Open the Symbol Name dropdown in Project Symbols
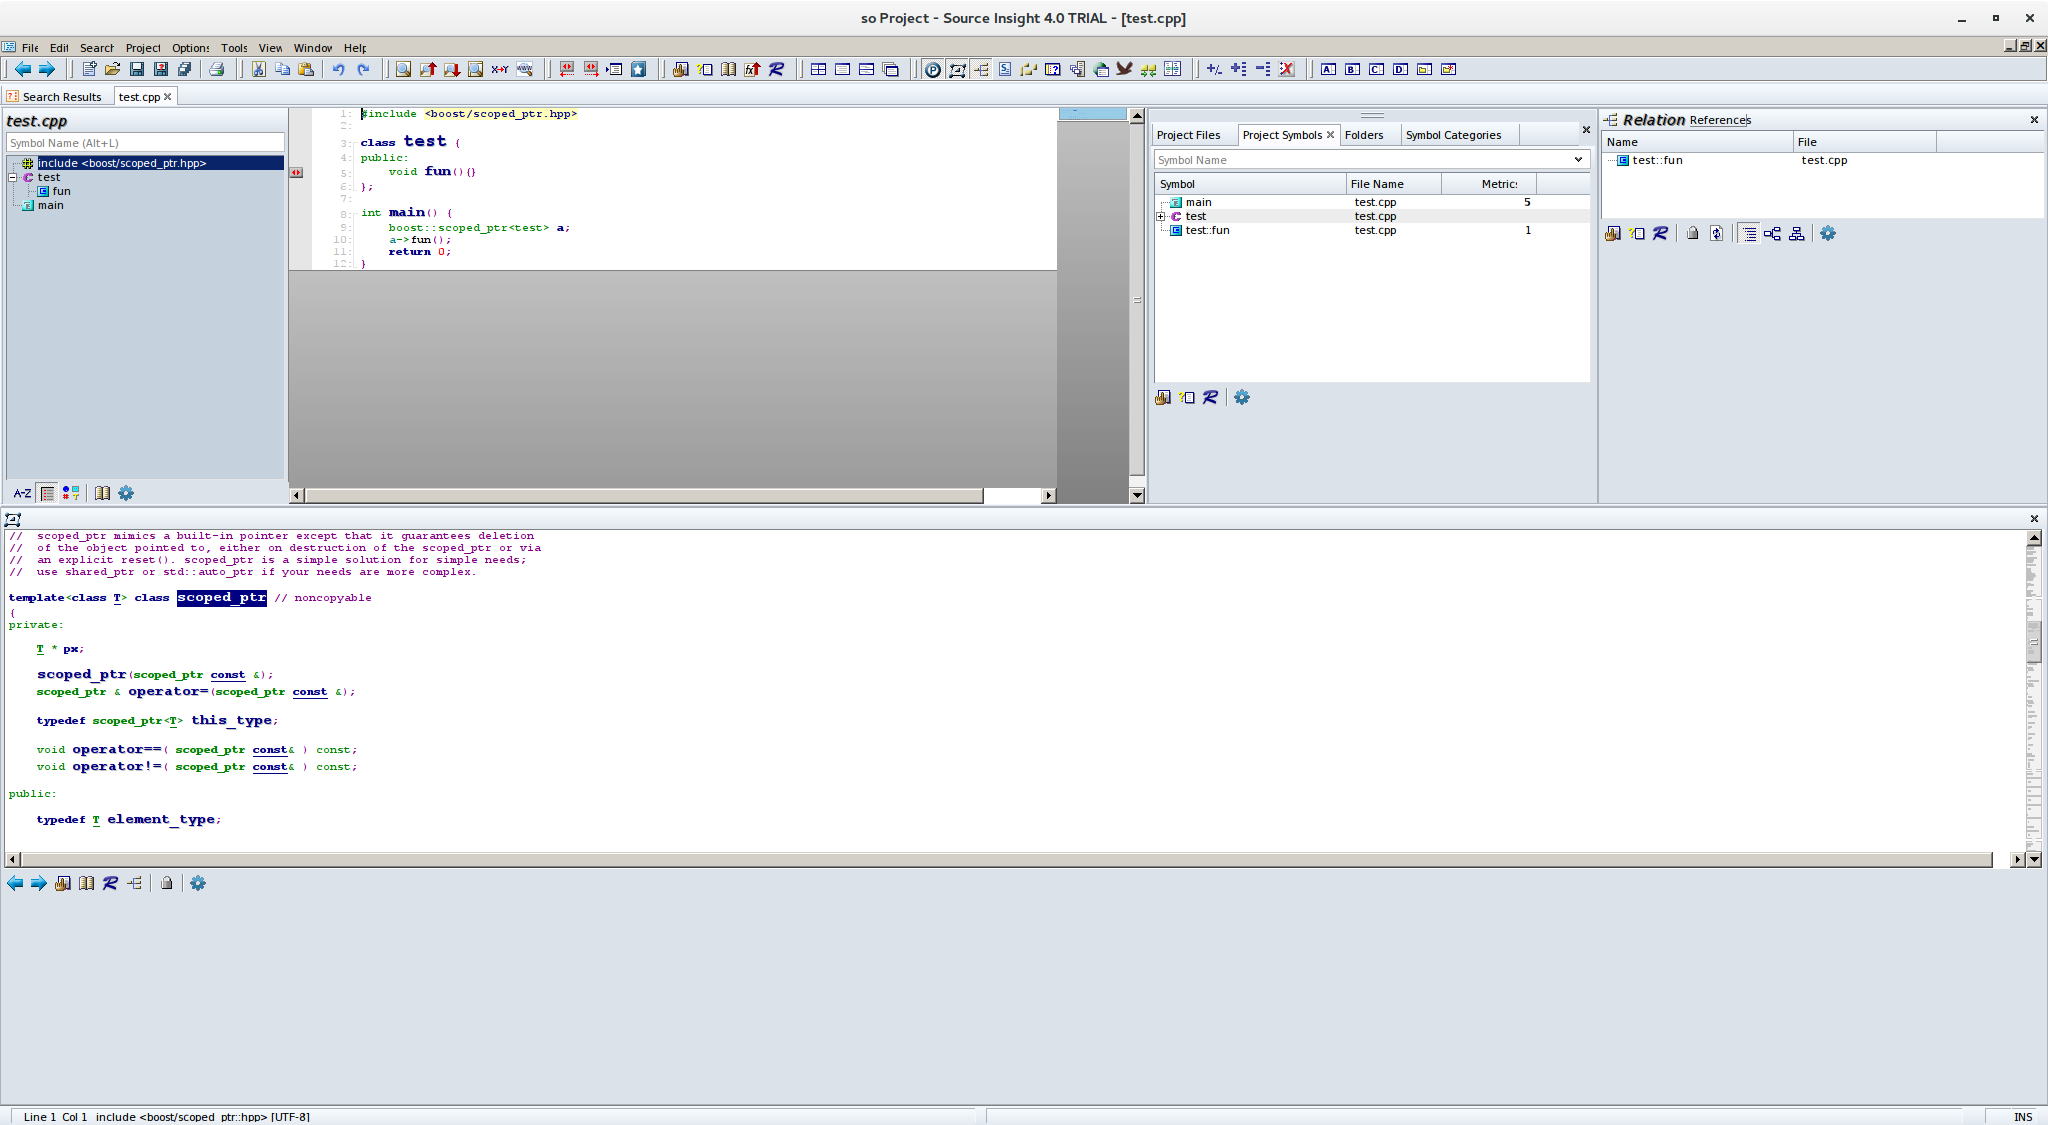Viewport: 2048px width, 1125px height. 1578,160
